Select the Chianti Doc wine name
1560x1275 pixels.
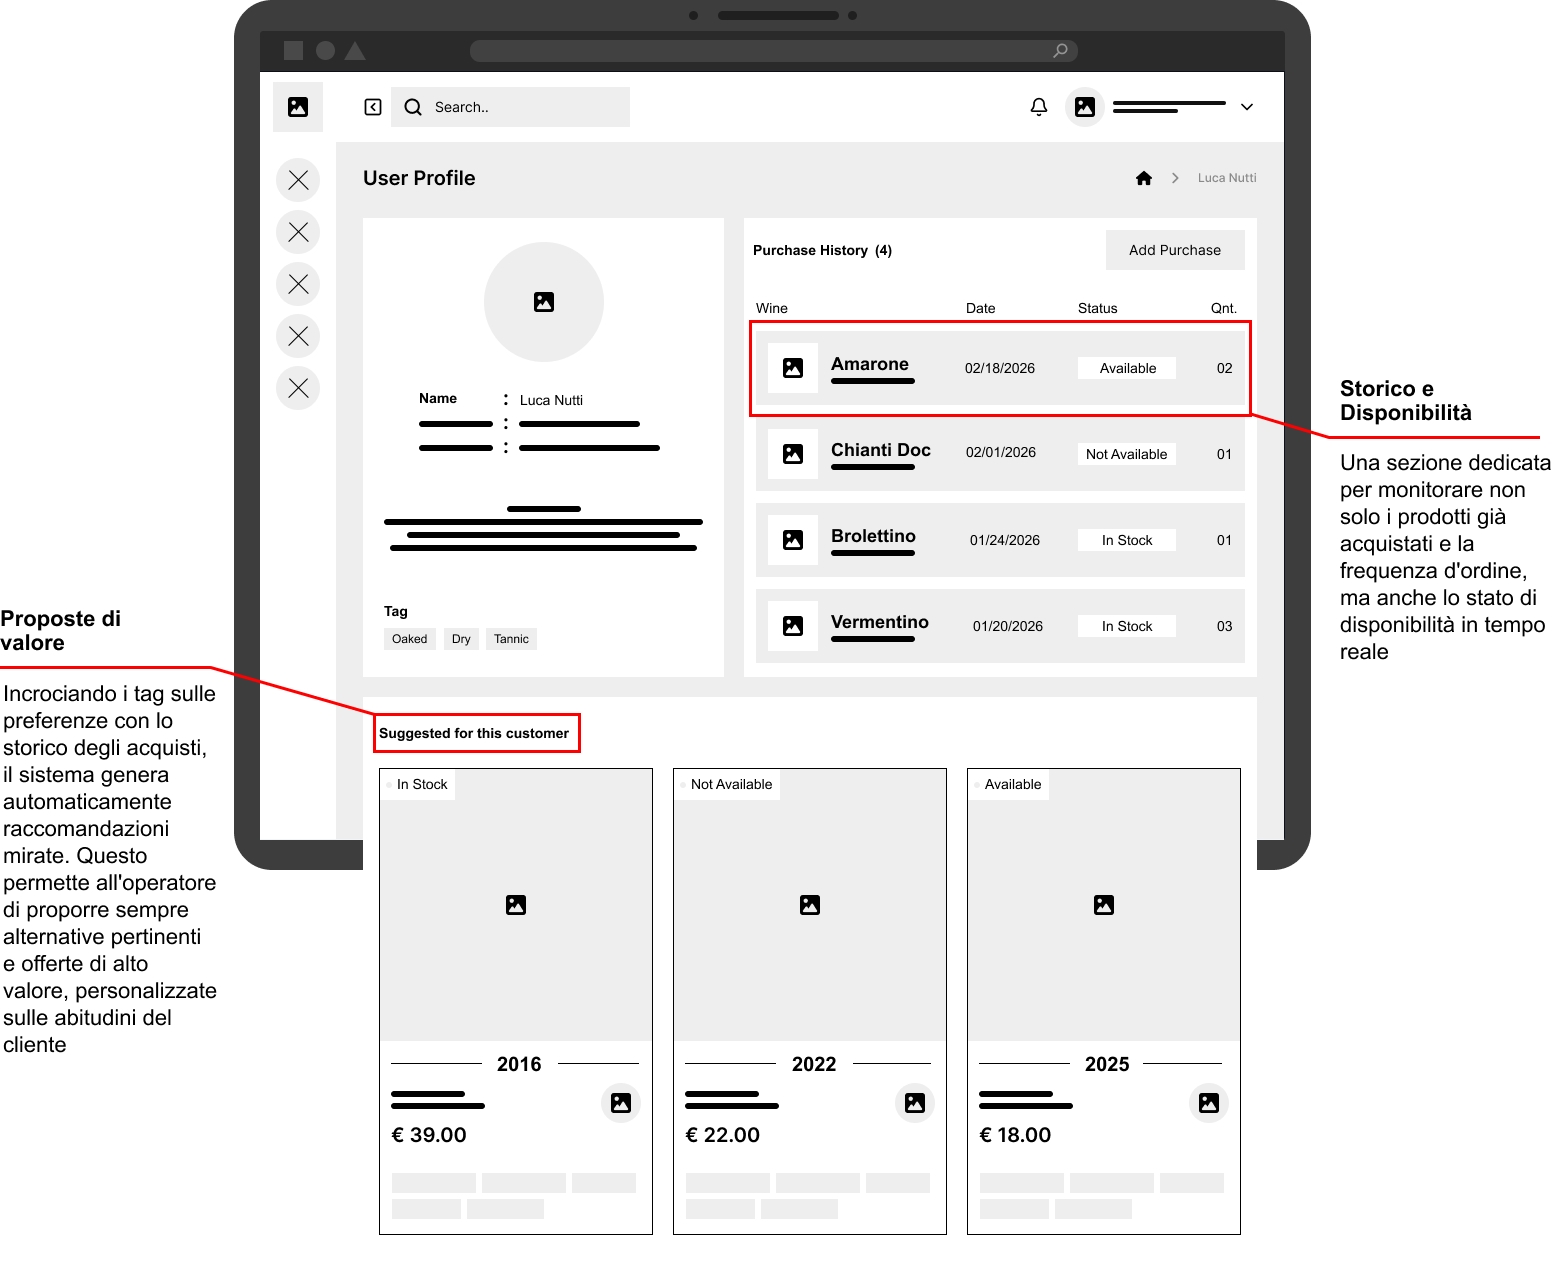point(881,450)
